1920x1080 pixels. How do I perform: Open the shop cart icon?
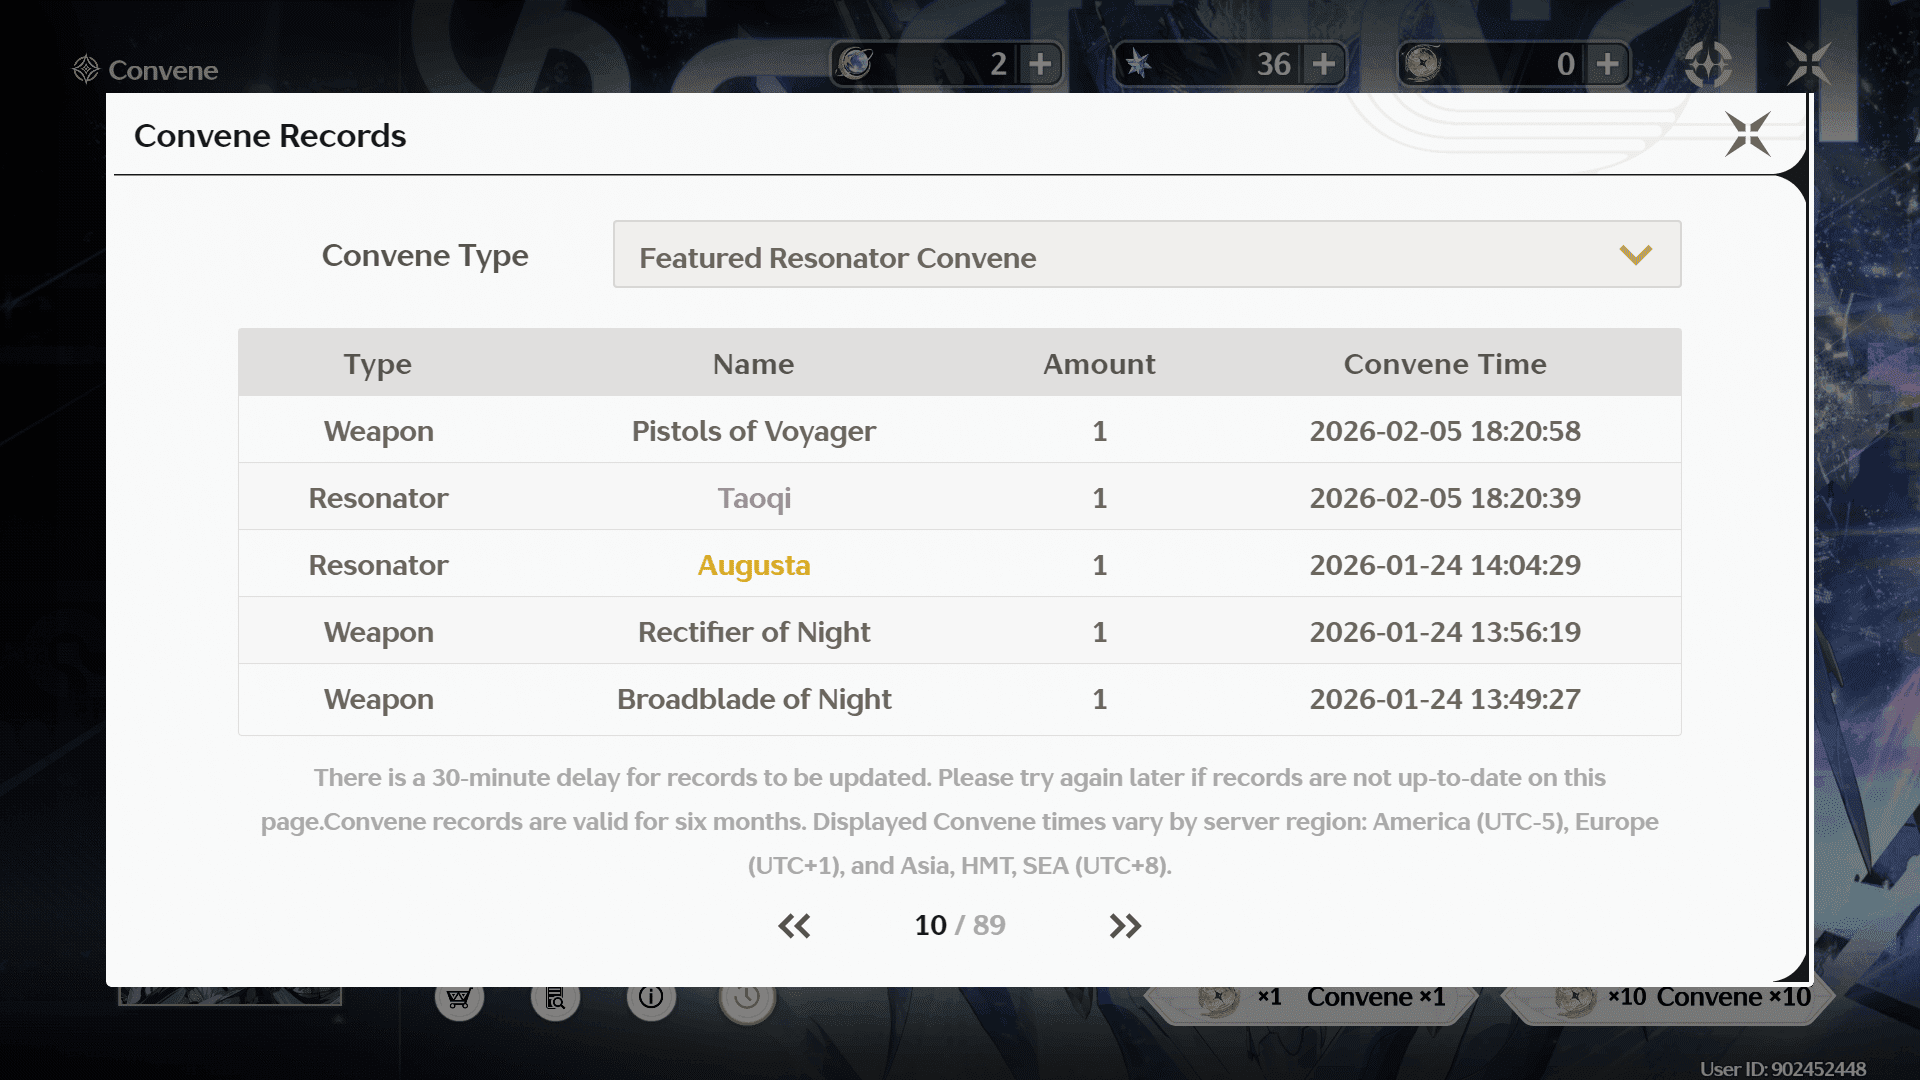coord(459,998)
